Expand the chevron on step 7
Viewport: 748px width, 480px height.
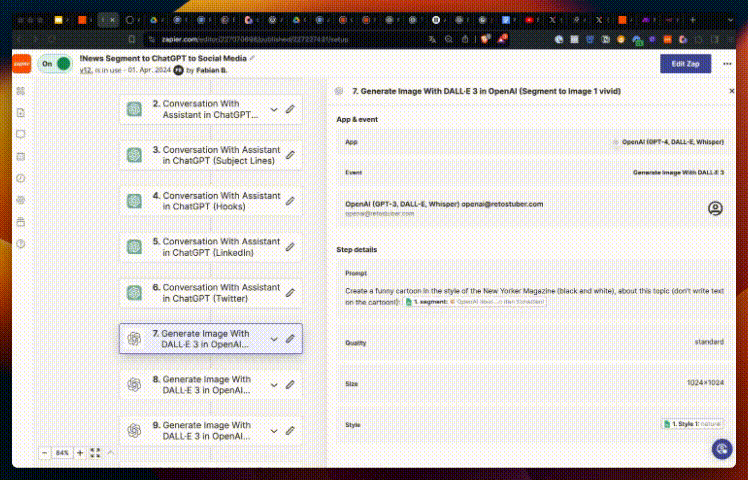tap(274, 339)
